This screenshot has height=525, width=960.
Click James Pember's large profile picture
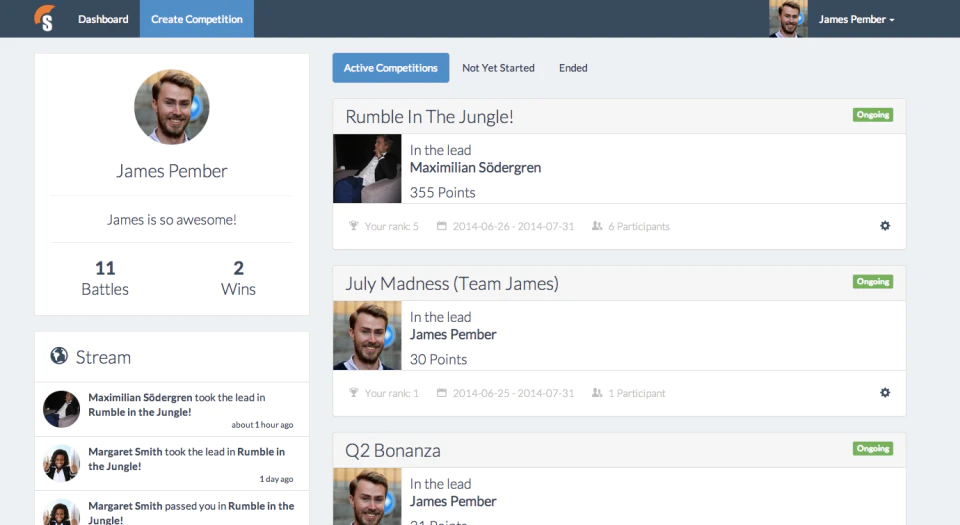tap(171, 107)
